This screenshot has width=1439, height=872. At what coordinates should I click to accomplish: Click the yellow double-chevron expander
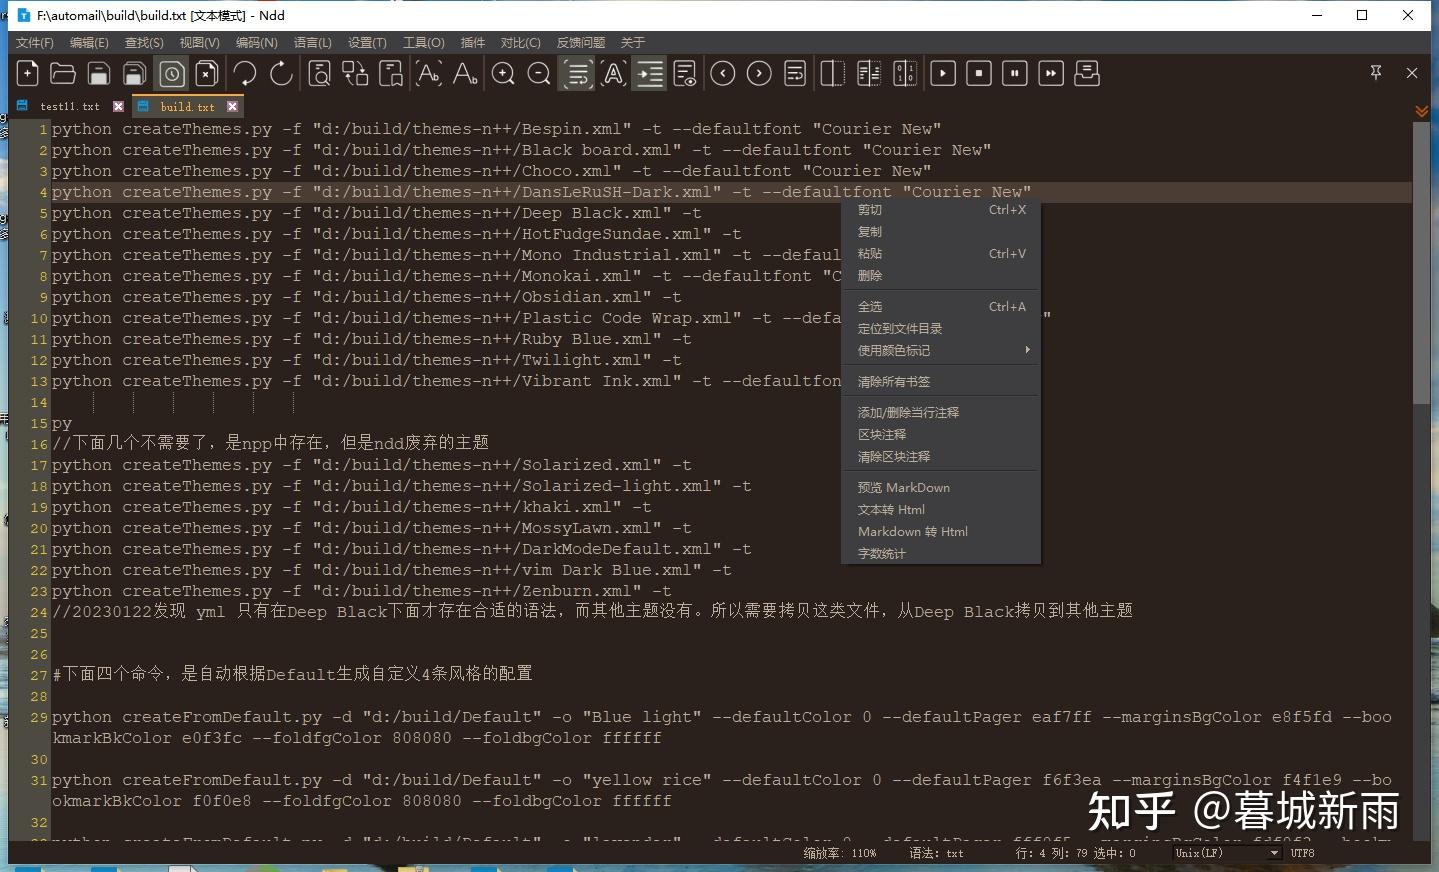coord(1422,111)
